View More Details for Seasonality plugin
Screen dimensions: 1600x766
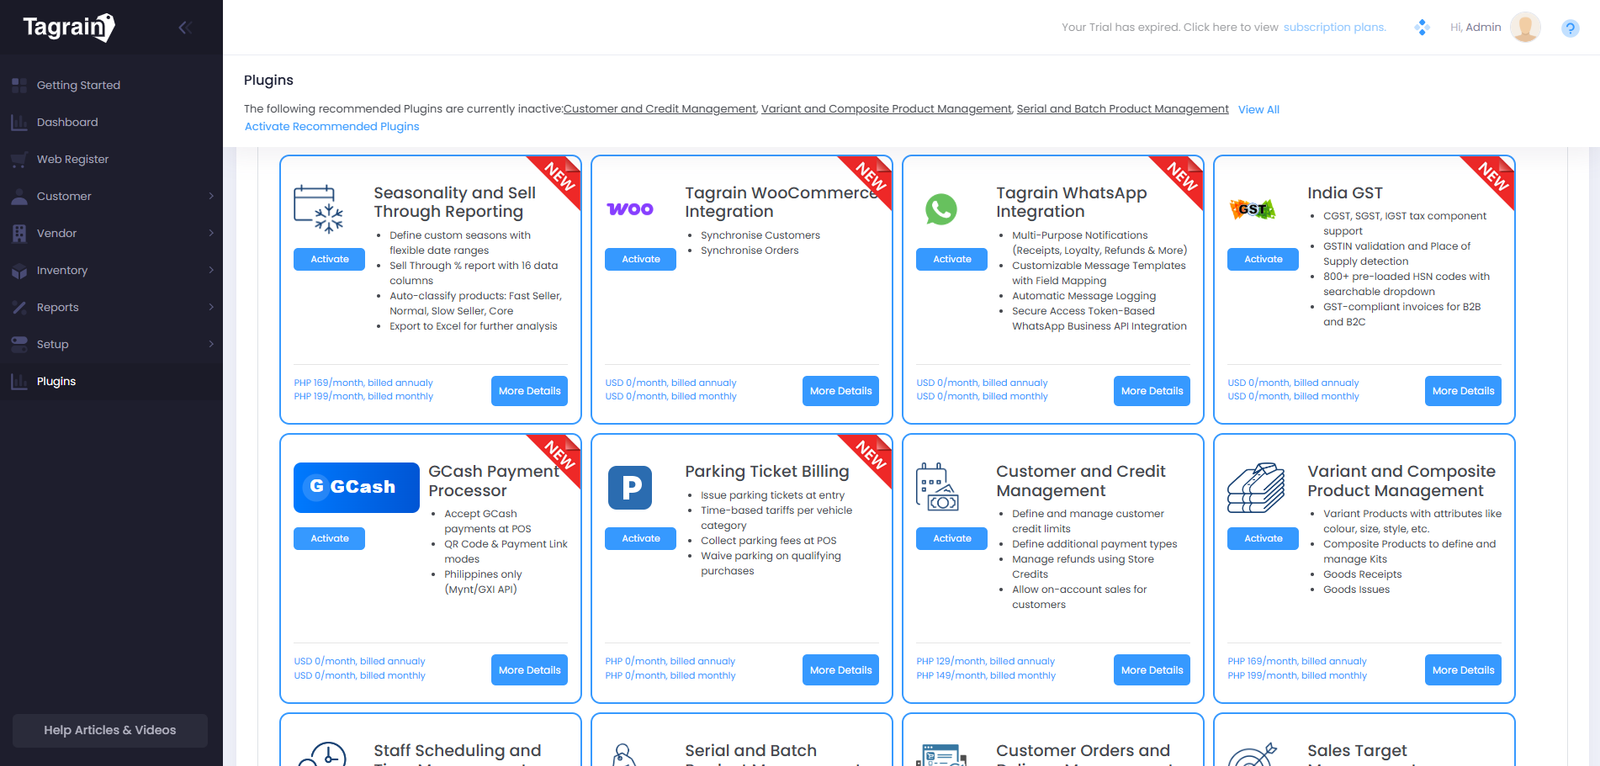[x=529, y=391]
